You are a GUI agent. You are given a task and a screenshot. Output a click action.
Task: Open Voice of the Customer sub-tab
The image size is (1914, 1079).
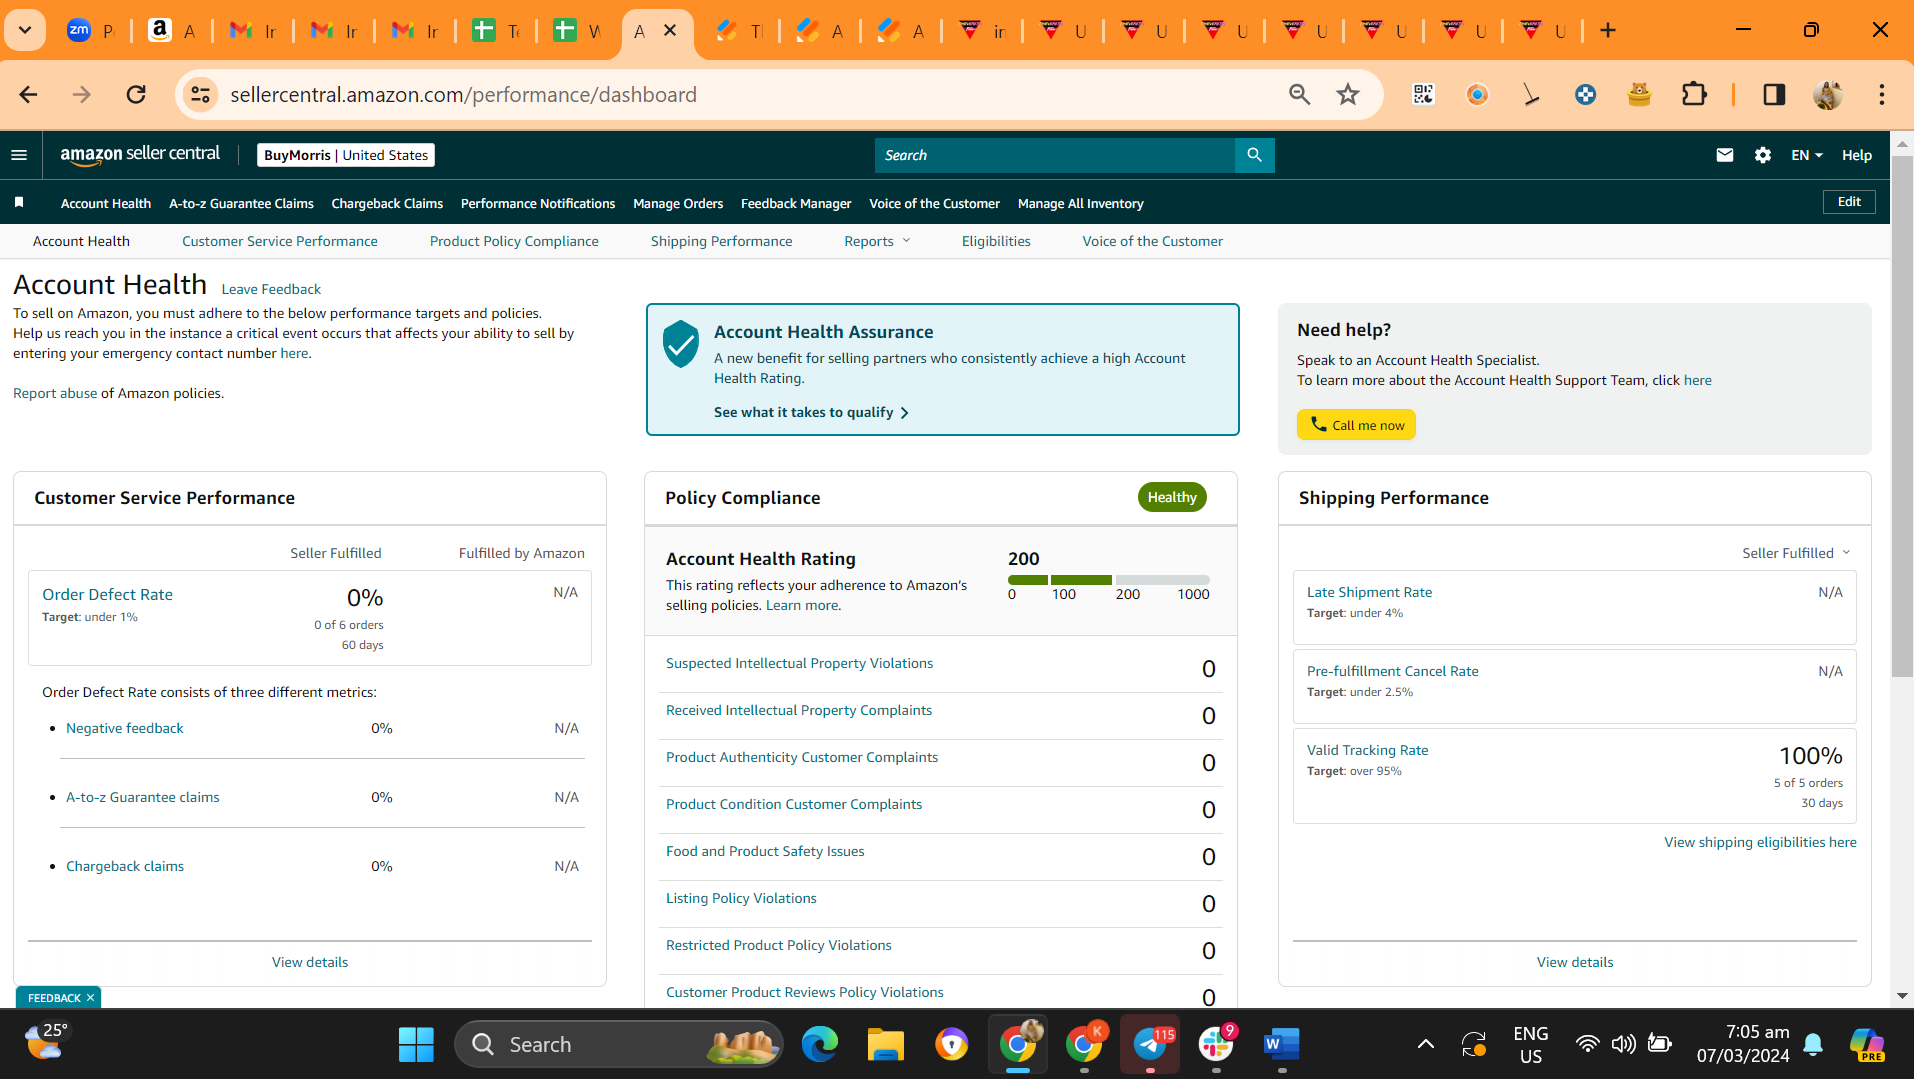click(x=1152, y=241)
